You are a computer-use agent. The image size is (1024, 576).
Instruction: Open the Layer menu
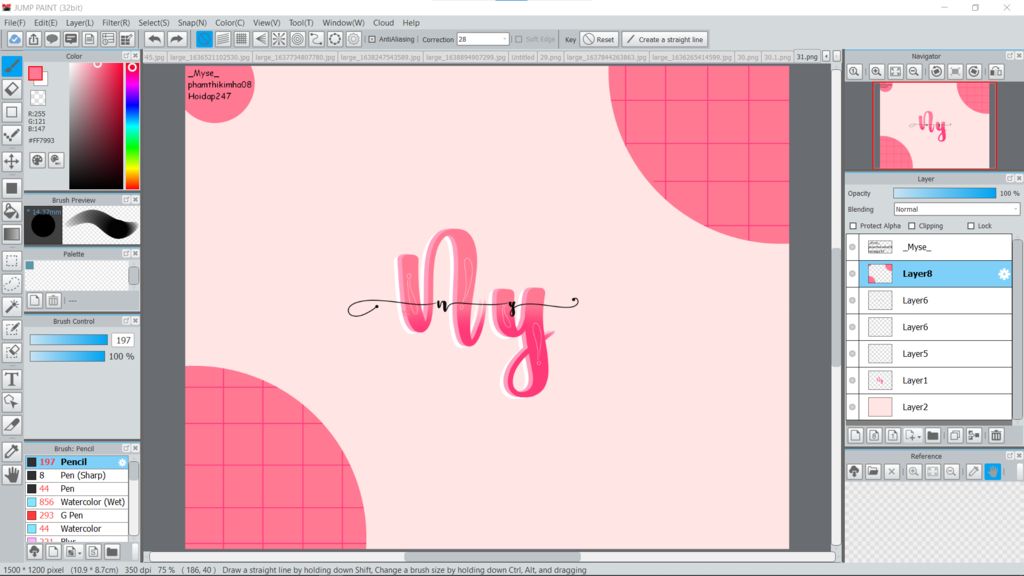[x=80, y=22]
